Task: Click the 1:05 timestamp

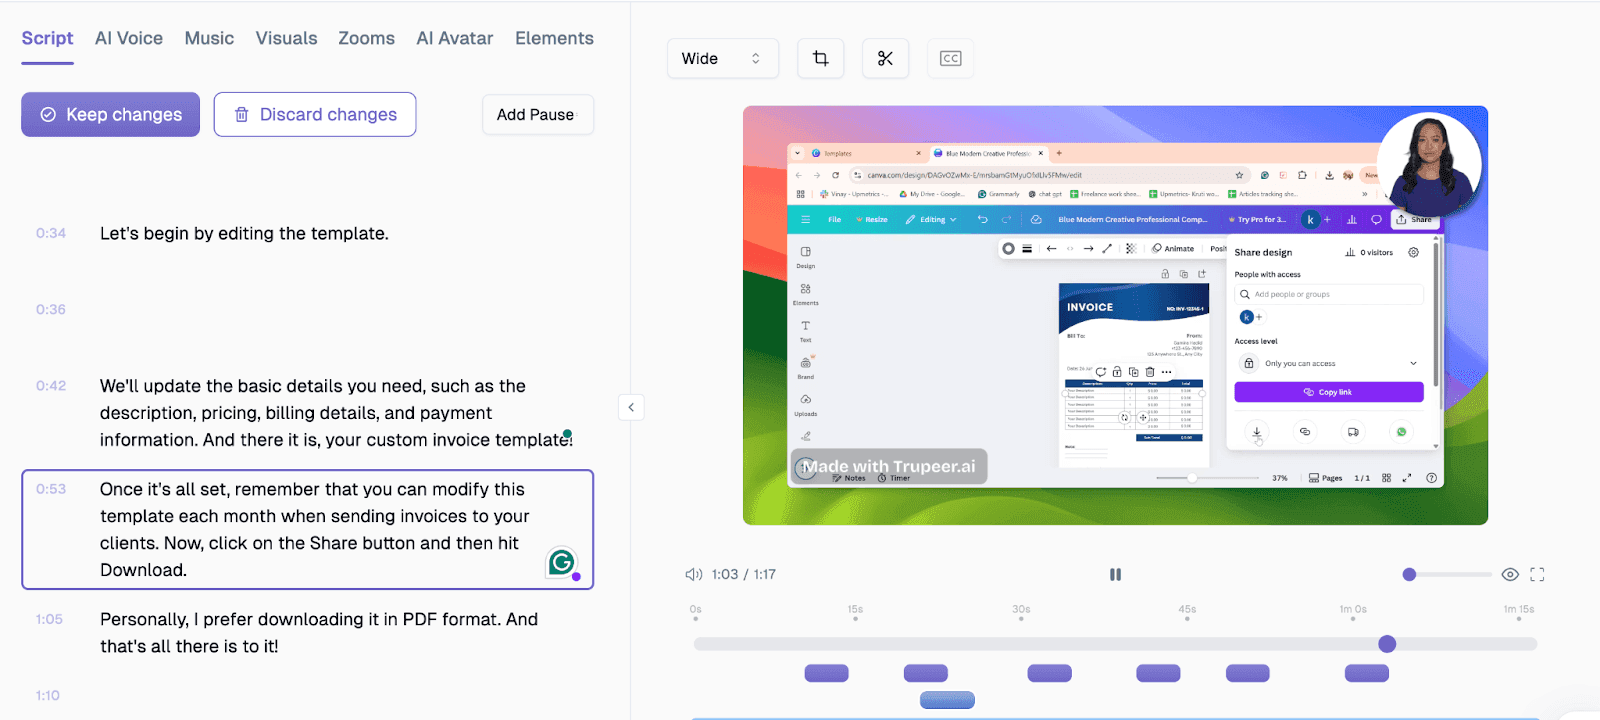Action: tap(49, 619)
